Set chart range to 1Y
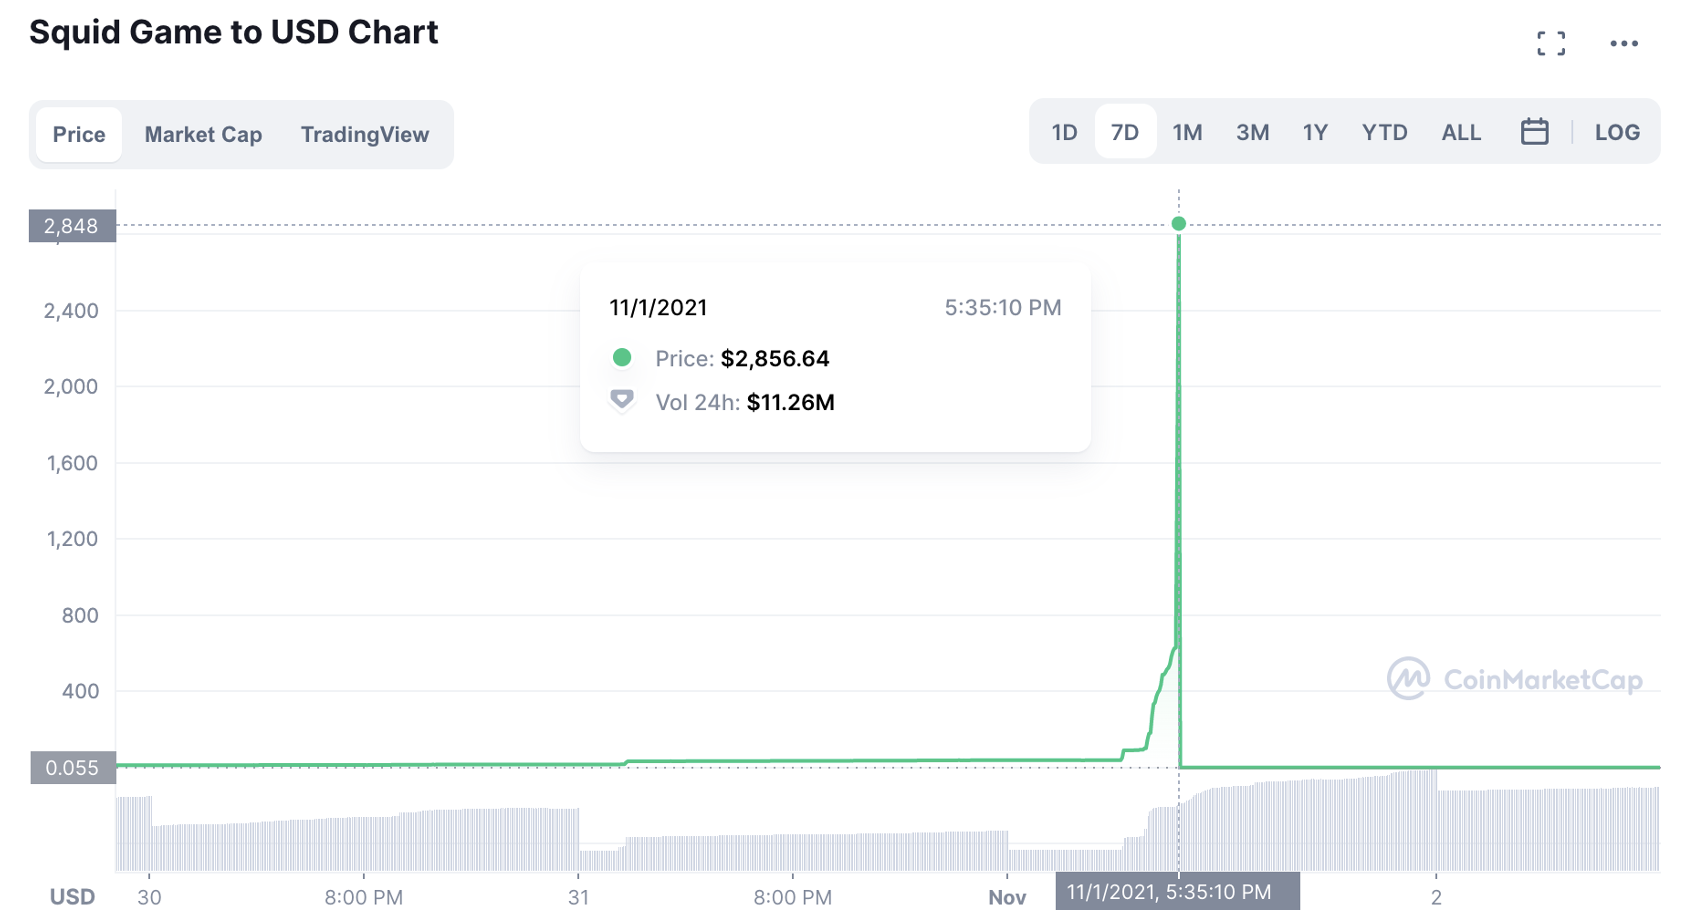Image resolution: width=1698 pixels, height=918 pixels. (1315, 132)
